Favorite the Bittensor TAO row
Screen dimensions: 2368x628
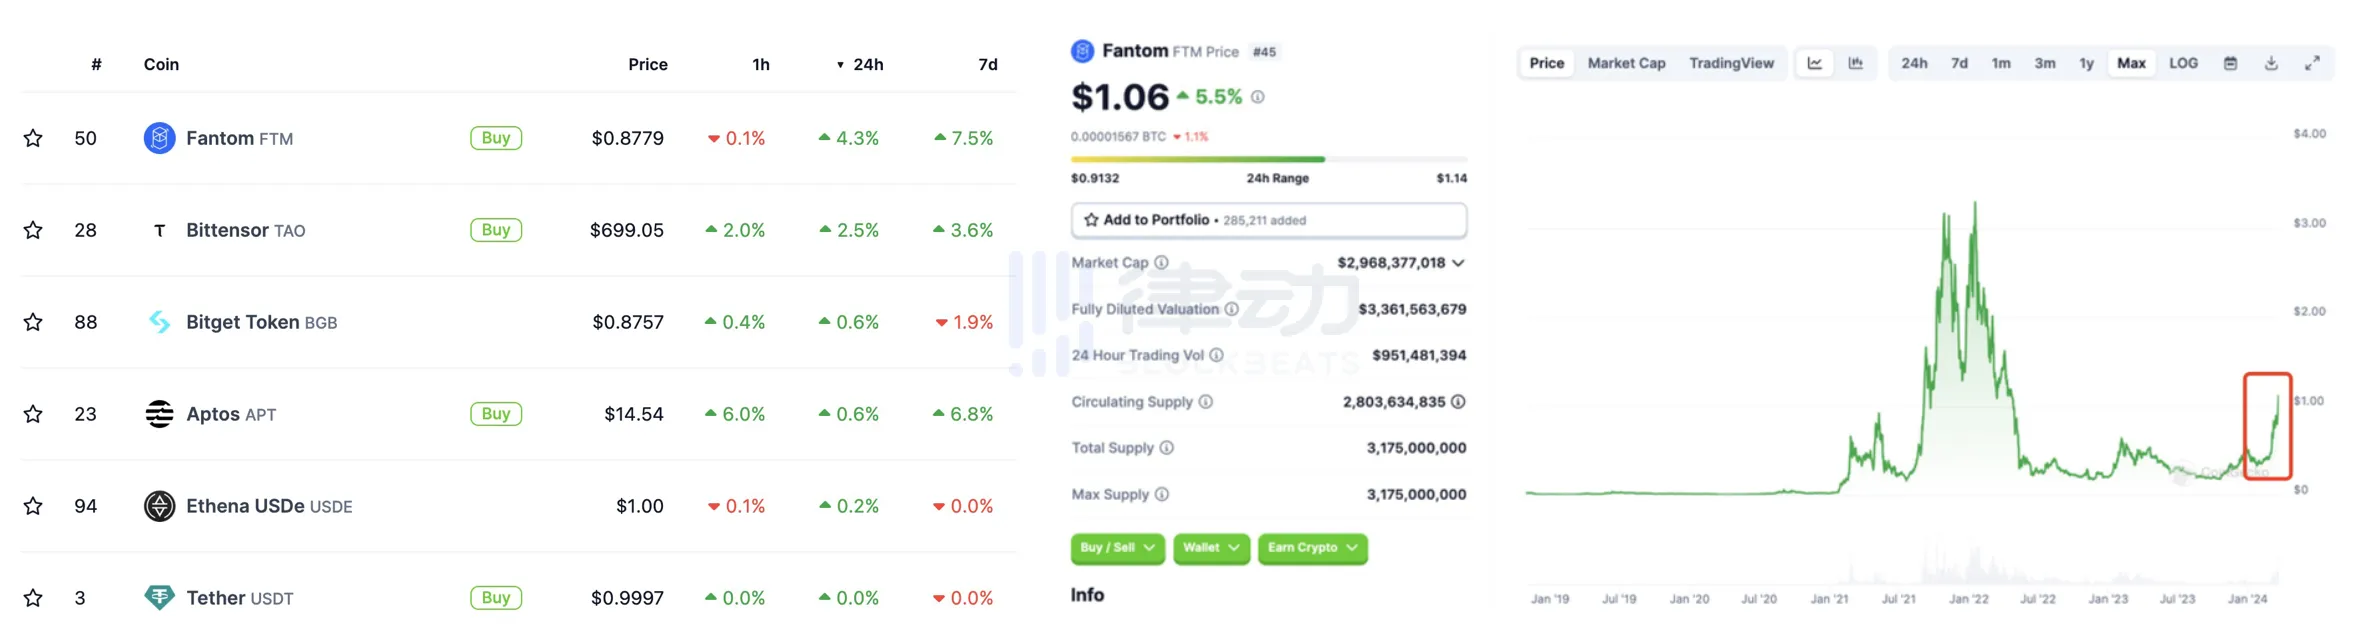(x=33, y=230)
